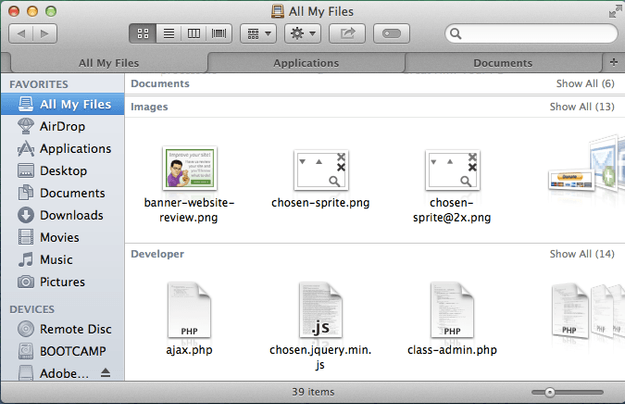Expand Developer section with Show All (14)
This screenshot has height=404, width=625.
coord(582,254)
